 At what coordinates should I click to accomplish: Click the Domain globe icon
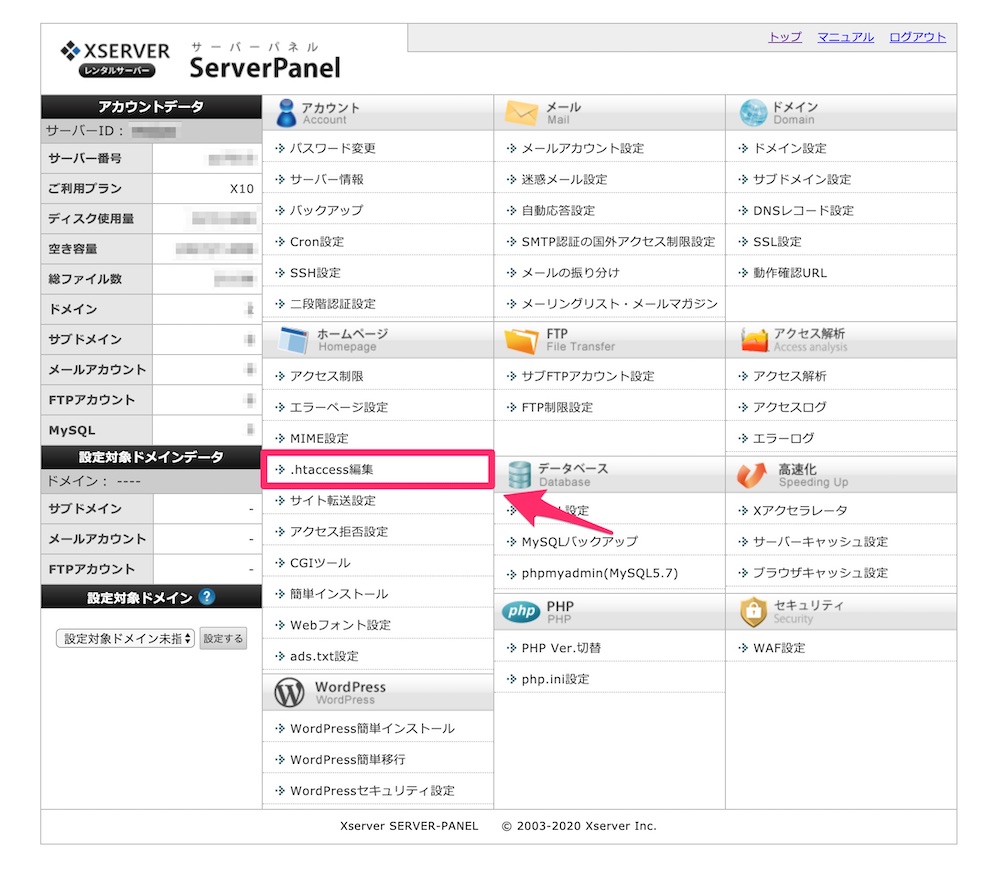point(753,113)
